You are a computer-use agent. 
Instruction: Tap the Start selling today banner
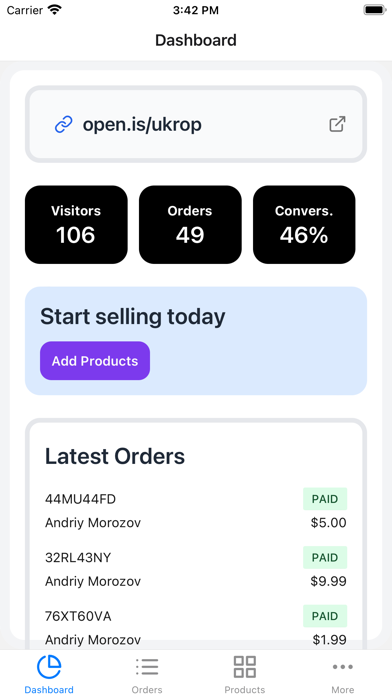click(x=196, y=341)
